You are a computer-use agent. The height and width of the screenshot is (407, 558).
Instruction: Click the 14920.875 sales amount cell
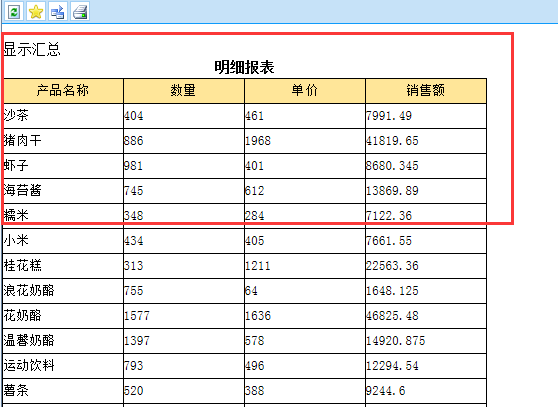point(426,341)
